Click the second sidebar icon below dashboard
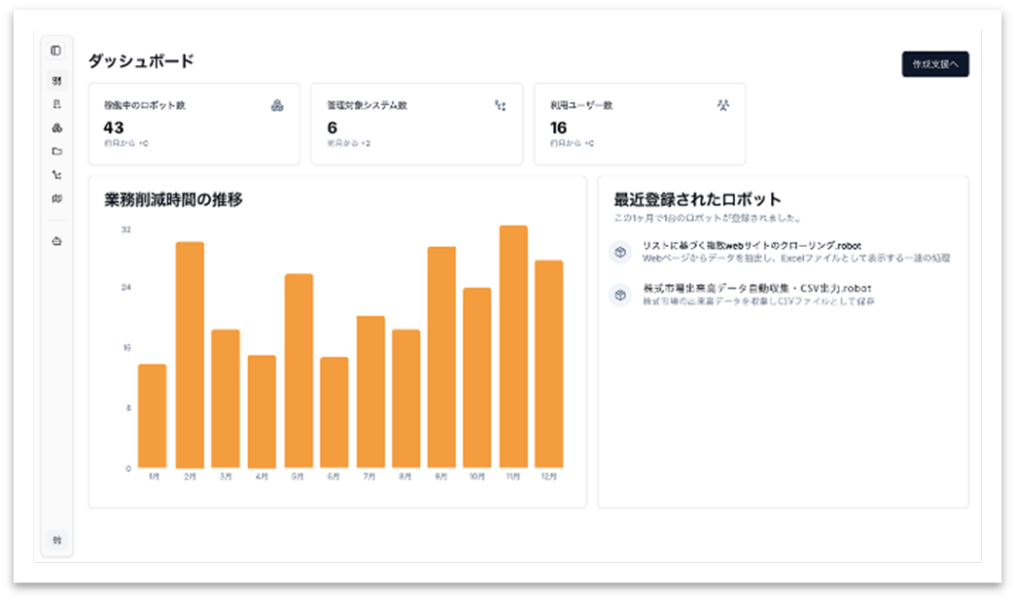The height and width of the screenshot is (600, 1015). coord(56,104)
